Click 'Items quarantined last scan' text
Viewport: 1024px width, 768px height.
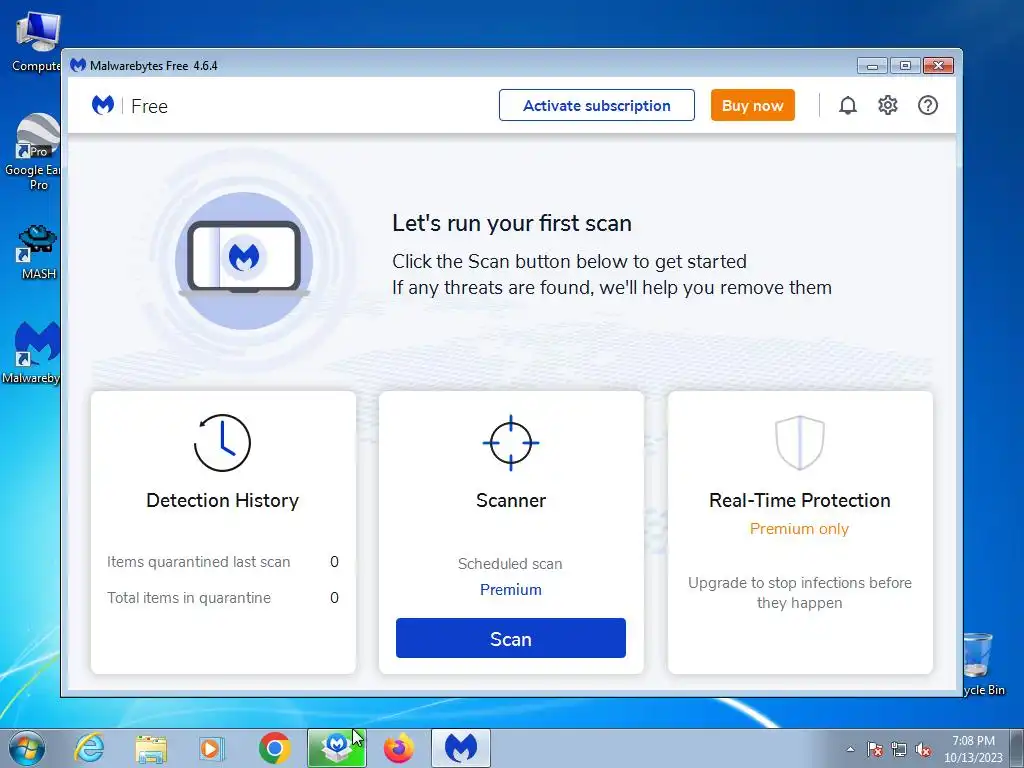(x=199, y=562)
